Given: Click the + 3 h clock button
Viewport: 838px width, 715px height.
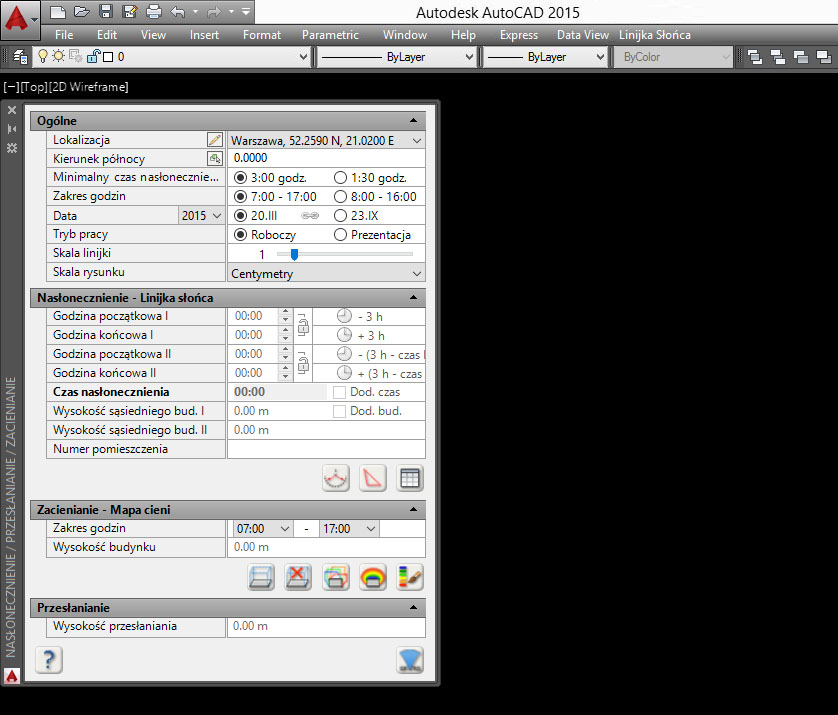Looking at the screenshot, I should tap(344, 335).
